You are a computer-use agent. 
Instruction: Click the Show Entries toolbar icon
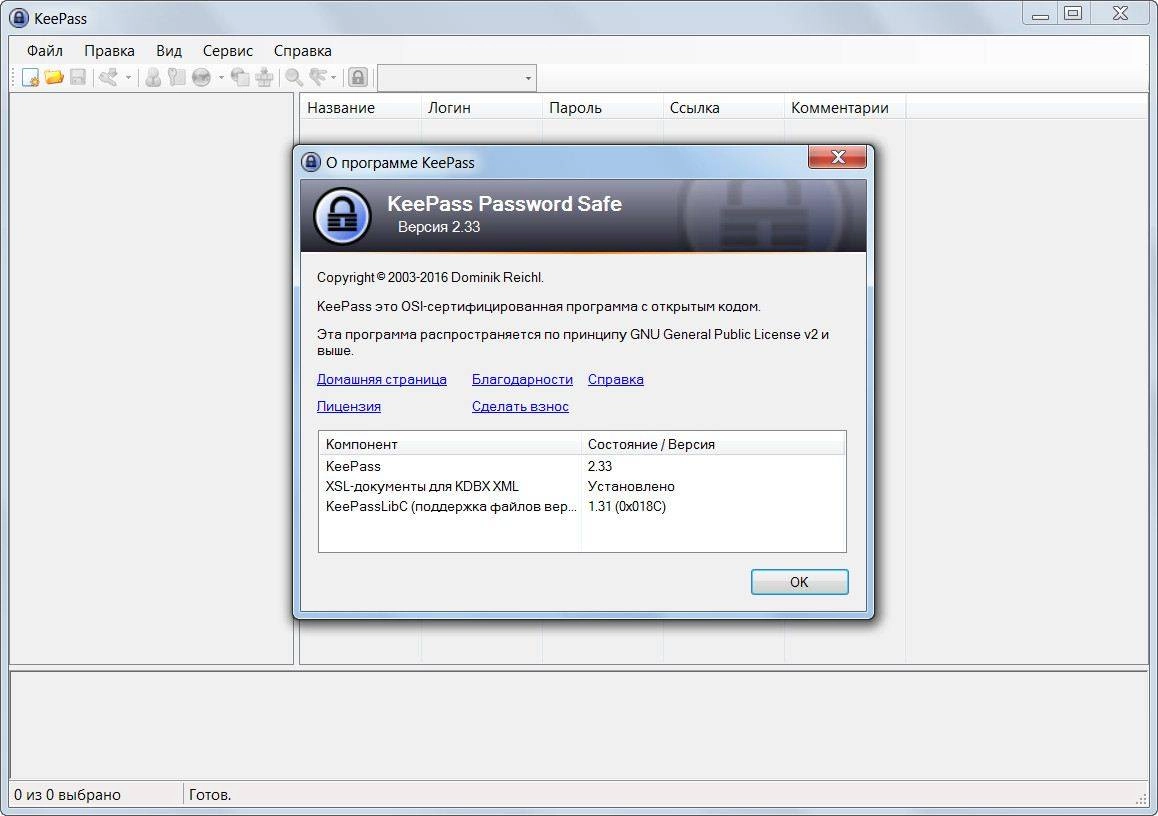coord(318,77)
